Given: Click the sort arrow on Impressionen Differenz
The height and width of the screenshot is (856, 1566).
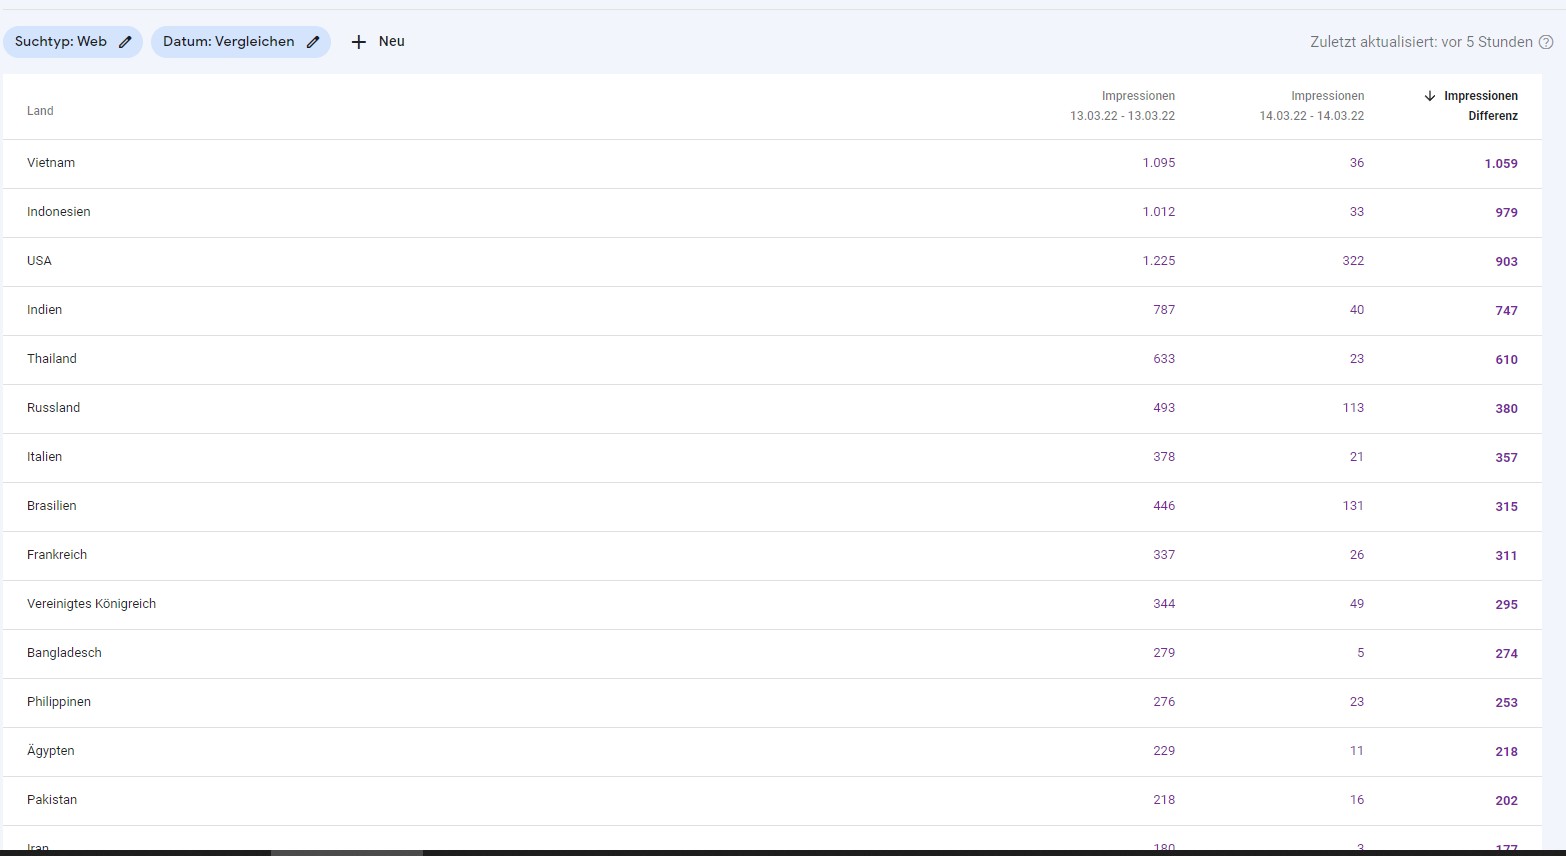Looking at the screenshot, I should (1430, 96).
